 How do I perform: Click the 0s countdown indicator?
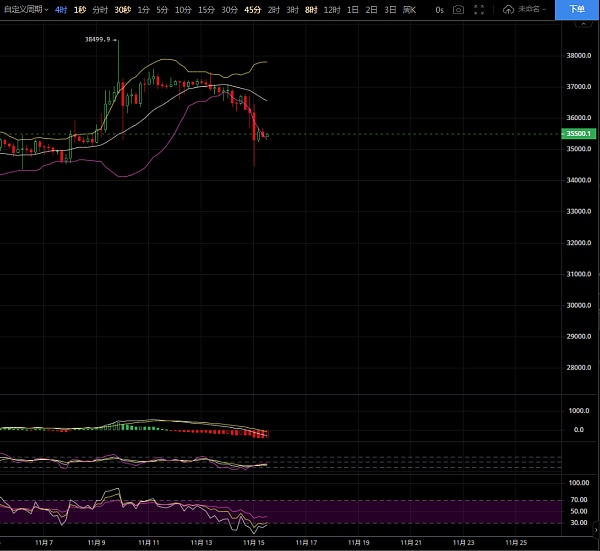(x=439, y=9)
